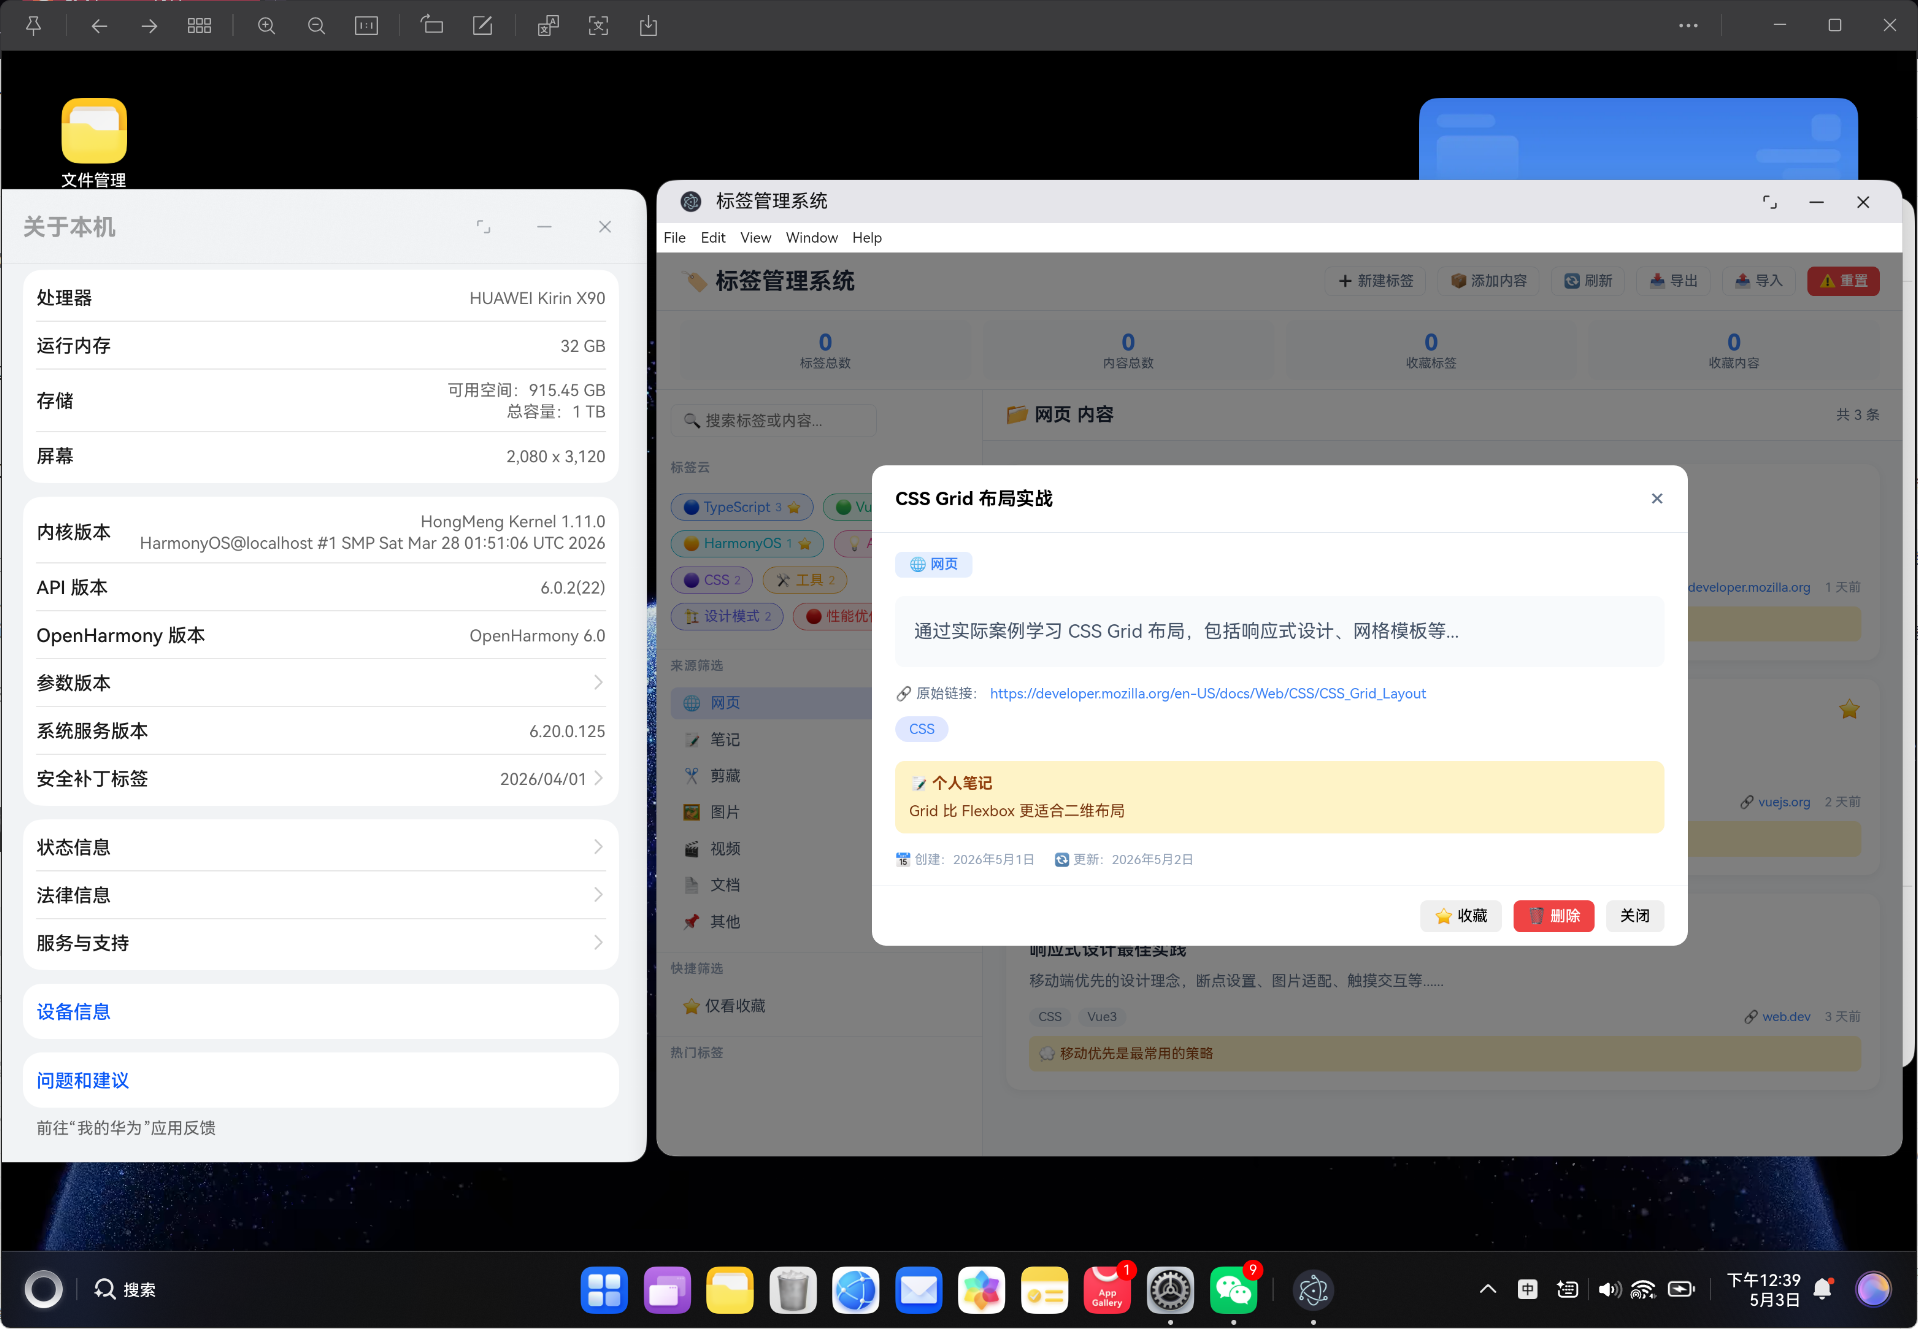Select the 设计模式 tag in tag cloud
The width and height of the screenshot is (1918, 1329).
(x=727, y=616)
